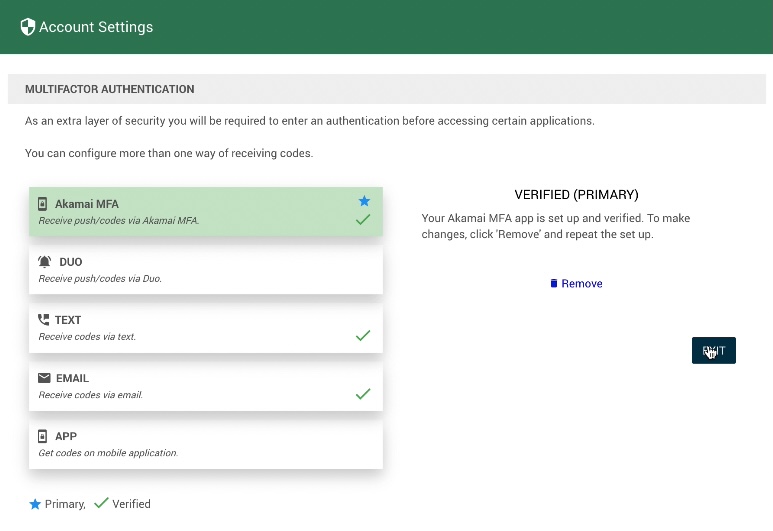The image size is (773, 531).
Task: Click the TEXT phone message icon
Action: [43, 320]
